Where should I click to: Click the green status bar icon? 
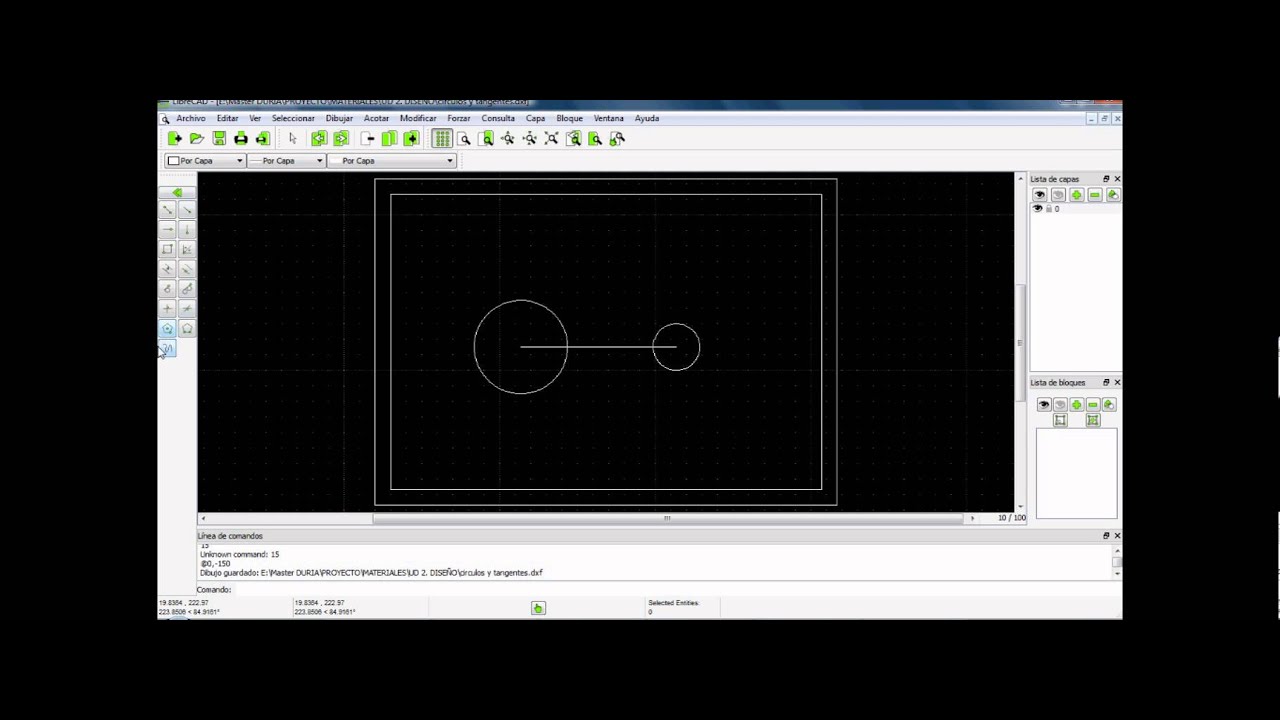[x=538, y=608]
